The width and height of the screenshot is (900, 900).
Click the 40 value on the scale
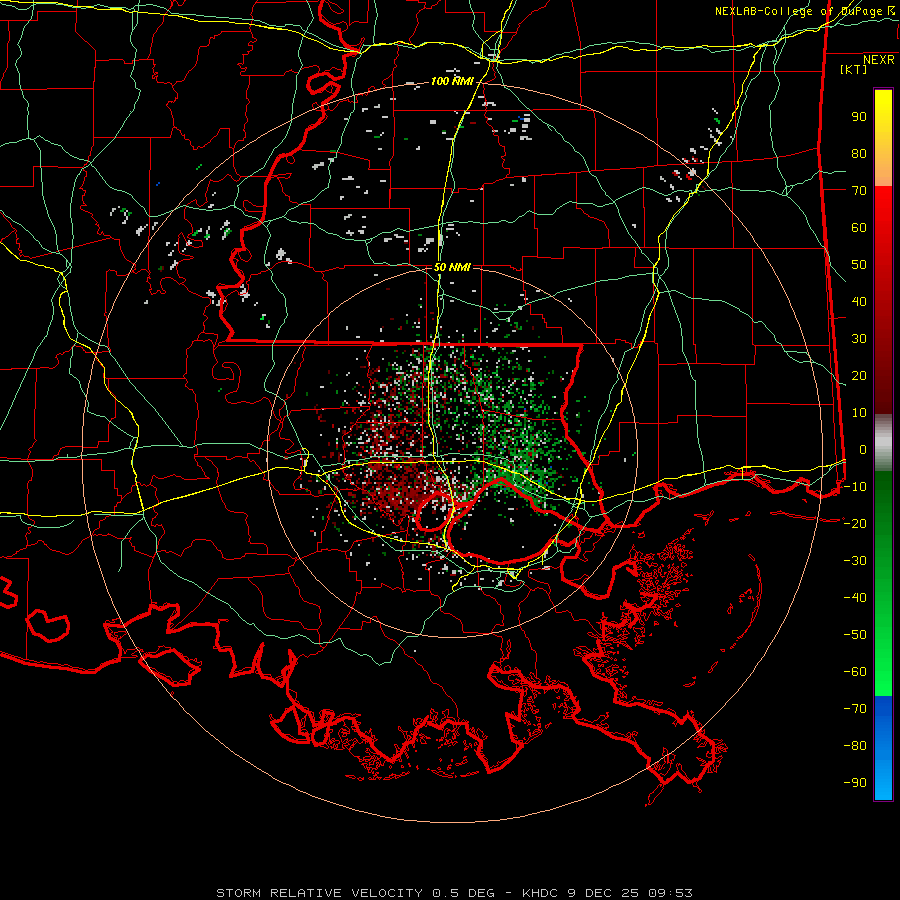click(x=859, y=302)
